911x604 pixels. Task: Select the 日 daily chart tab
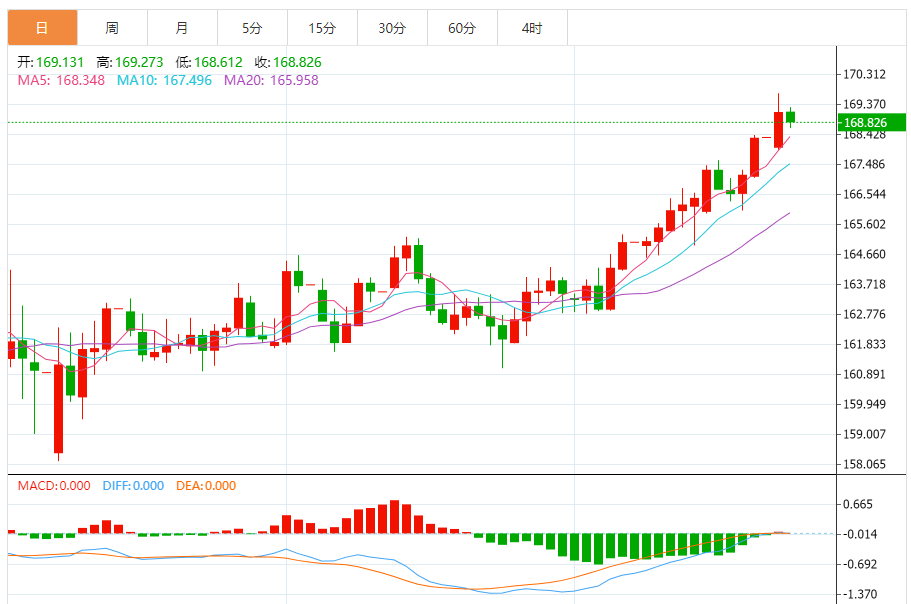(42, 28)
